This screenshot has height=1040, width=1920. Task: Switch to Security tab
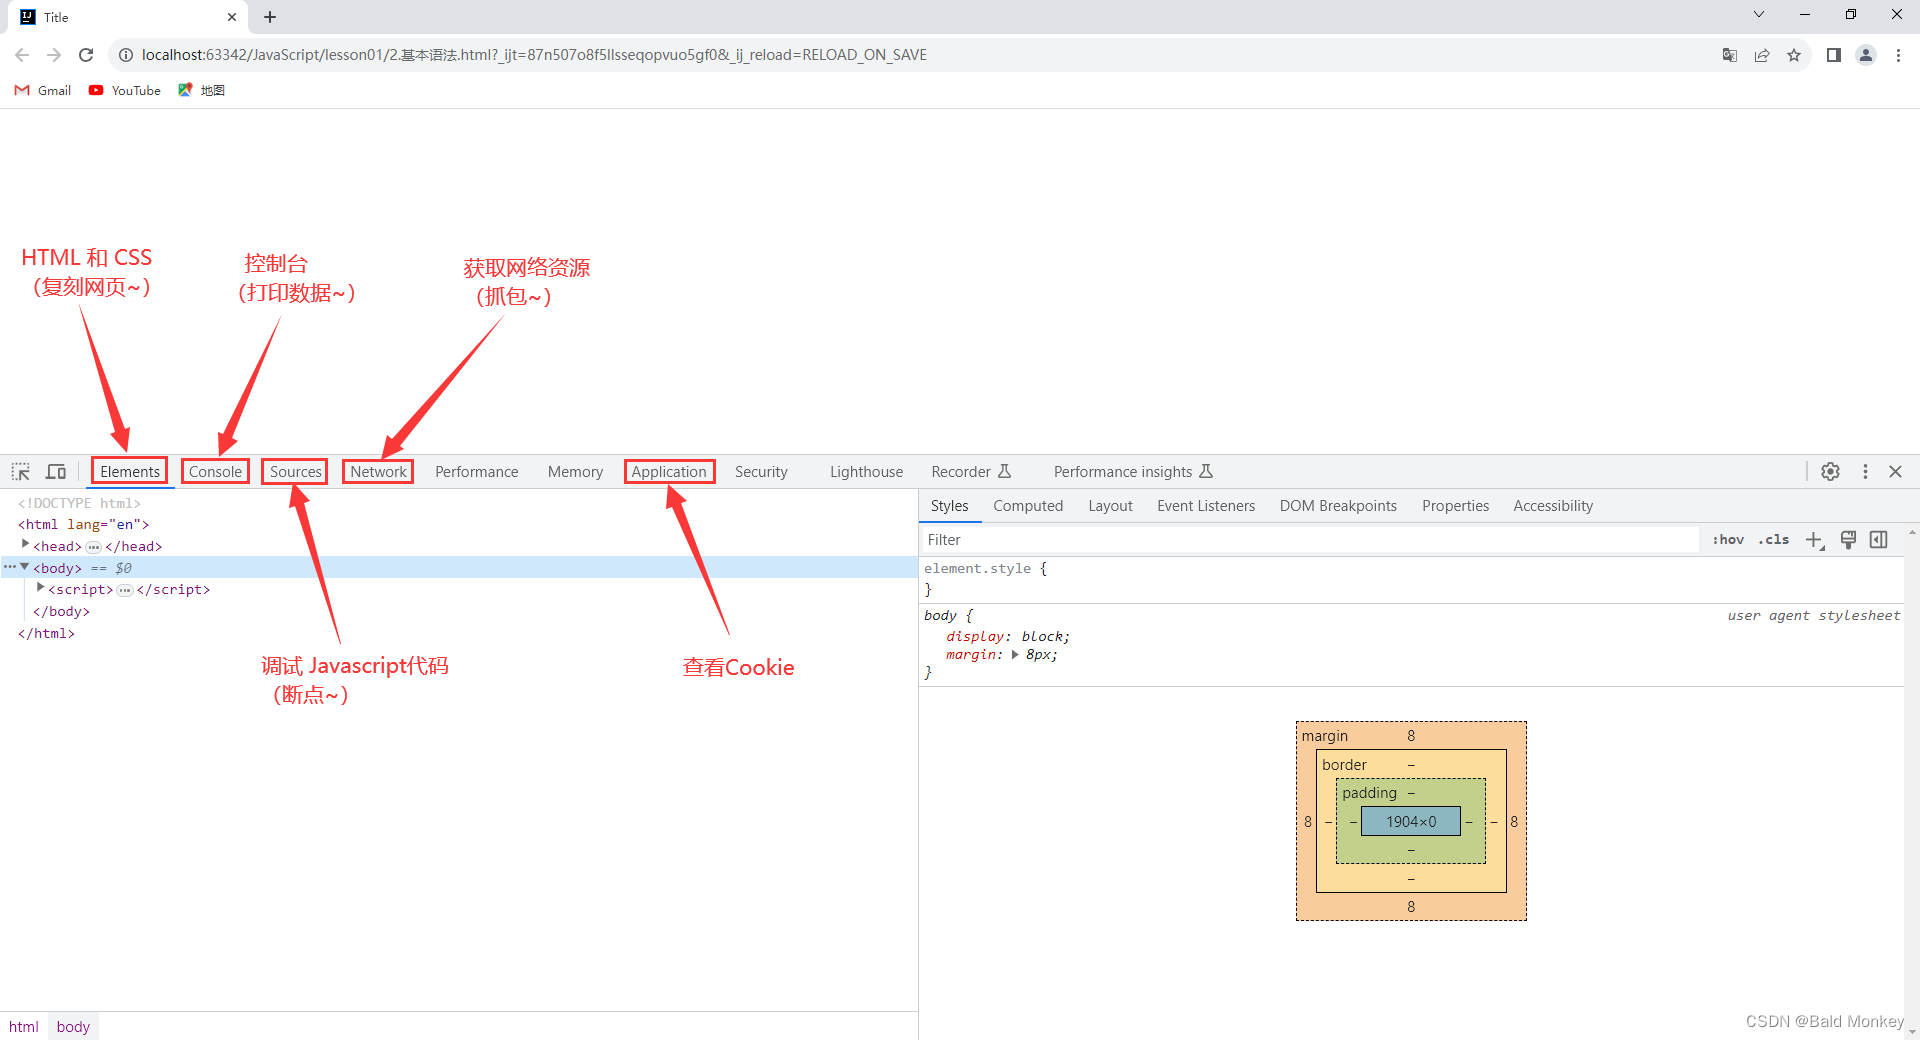[761, 472]
